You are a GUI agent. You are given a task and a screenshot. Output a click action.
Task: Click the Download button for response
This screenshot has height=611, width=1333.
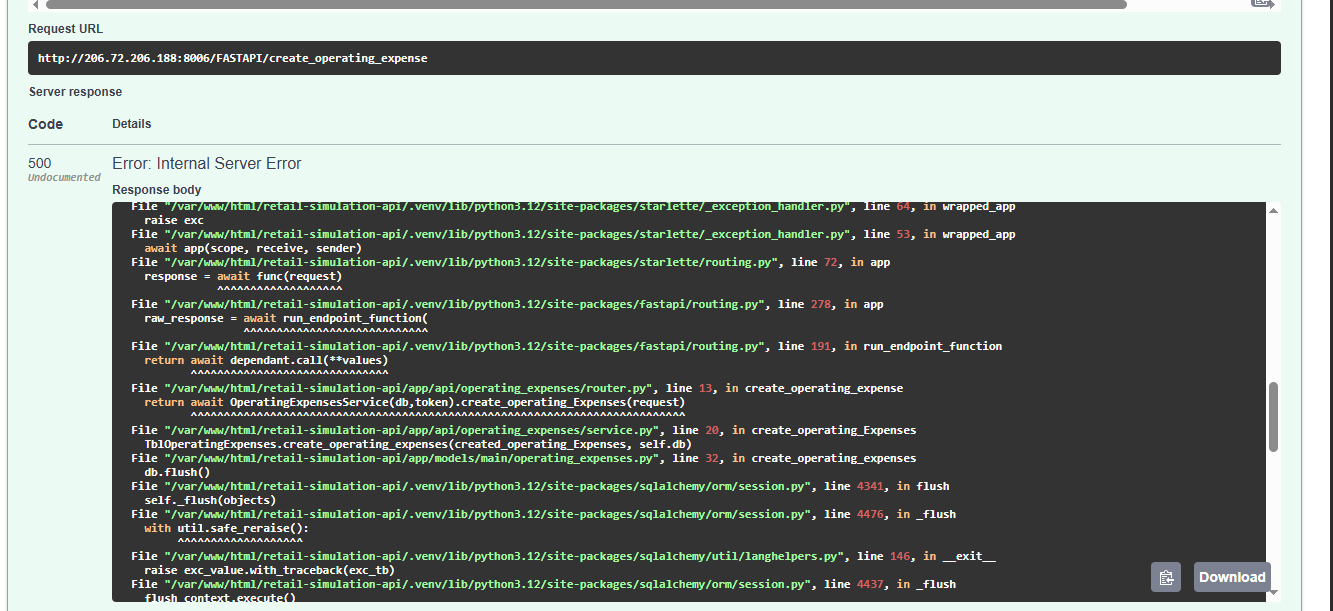point(1232,577)
